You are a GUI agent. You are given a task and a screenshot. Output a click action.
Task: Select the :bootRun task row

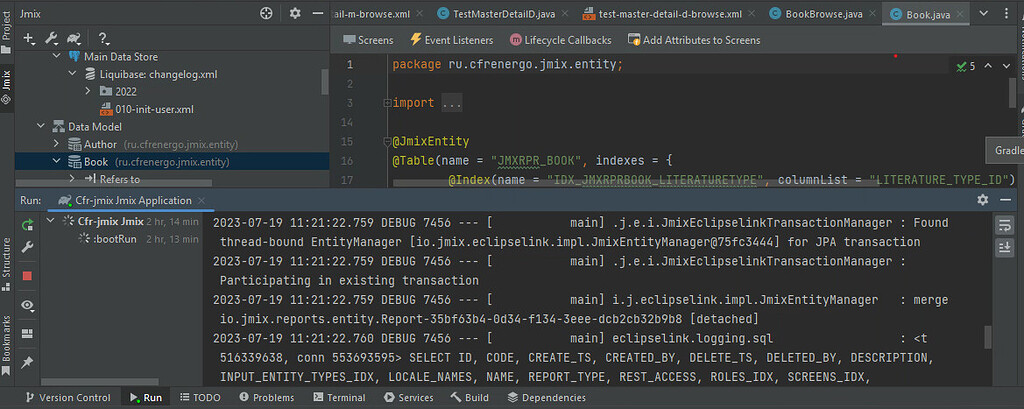(x=138, y=239)
